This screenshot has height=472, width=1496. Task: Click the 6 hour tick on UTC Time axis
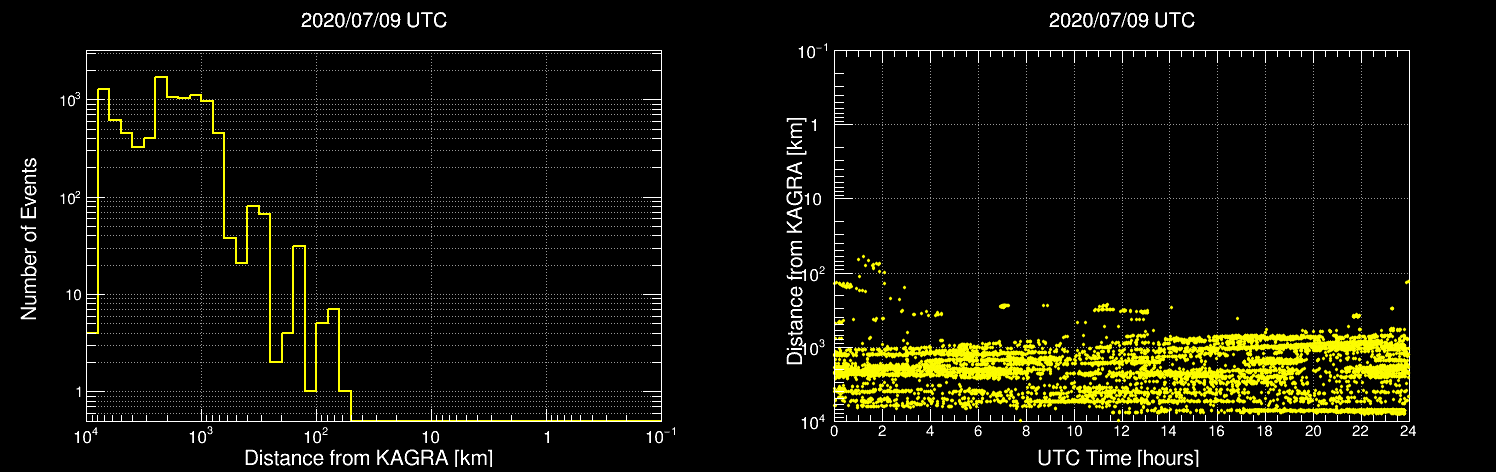[x=978, y=433]
